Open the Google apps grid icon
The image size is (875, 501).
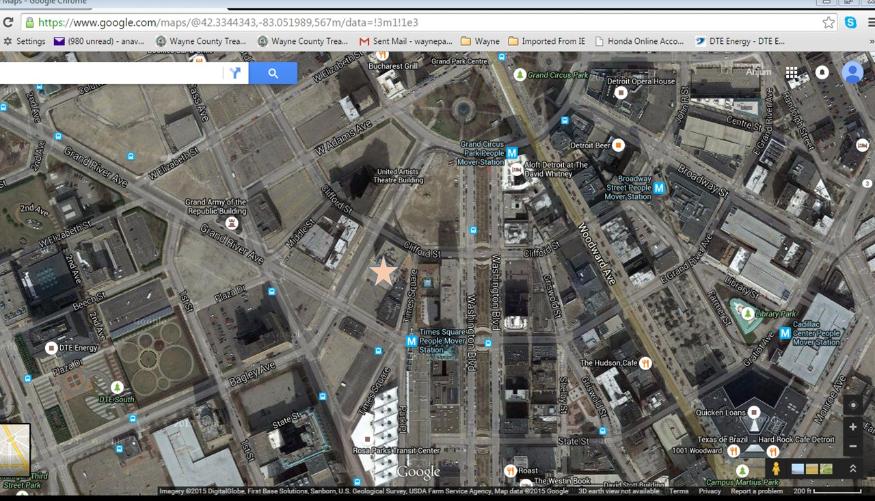[x=792, y=73]
